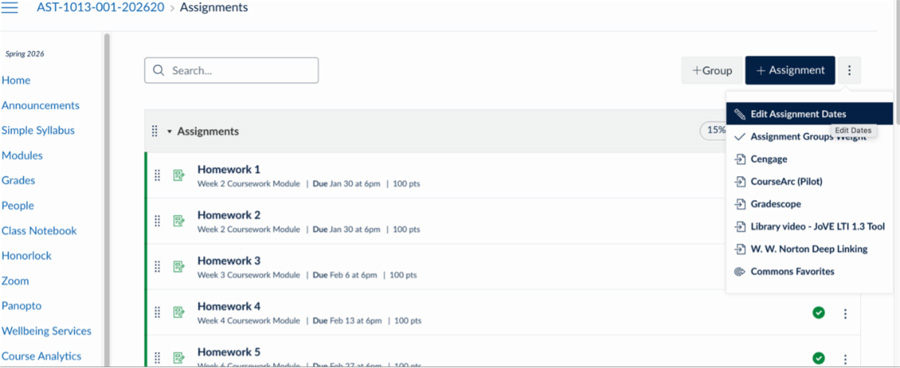Click the Cengage import icon
900x368 pixels.
tap(740, 159)
